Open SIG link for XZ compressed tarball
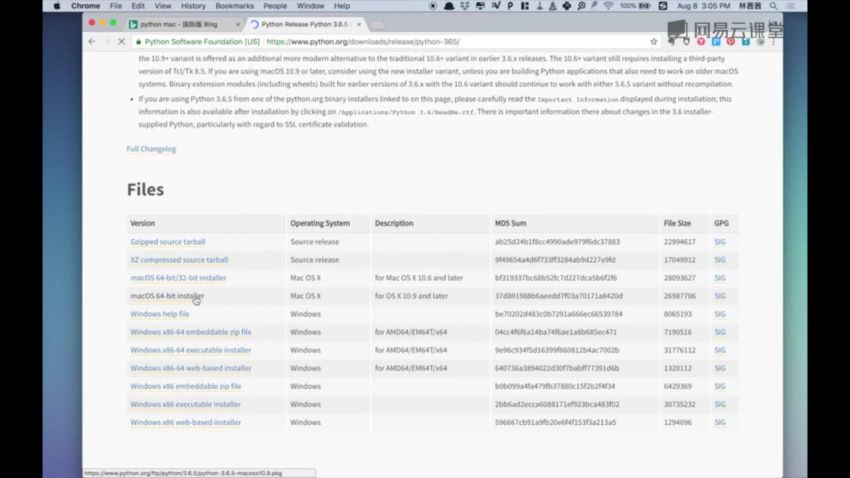The height and width of the screenshot is (478, 850). click(x=720, y=260)
